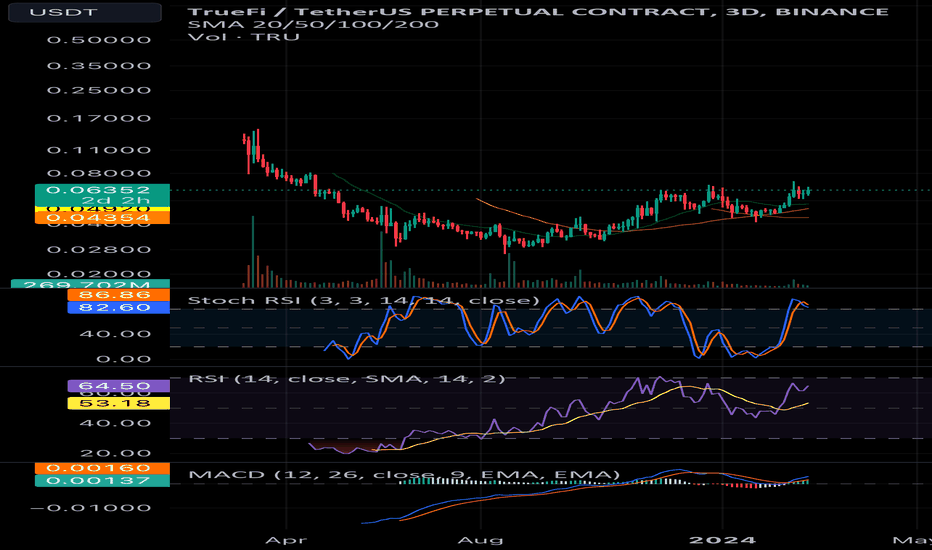Click the RSI value label 64.50

pos(118,386)
